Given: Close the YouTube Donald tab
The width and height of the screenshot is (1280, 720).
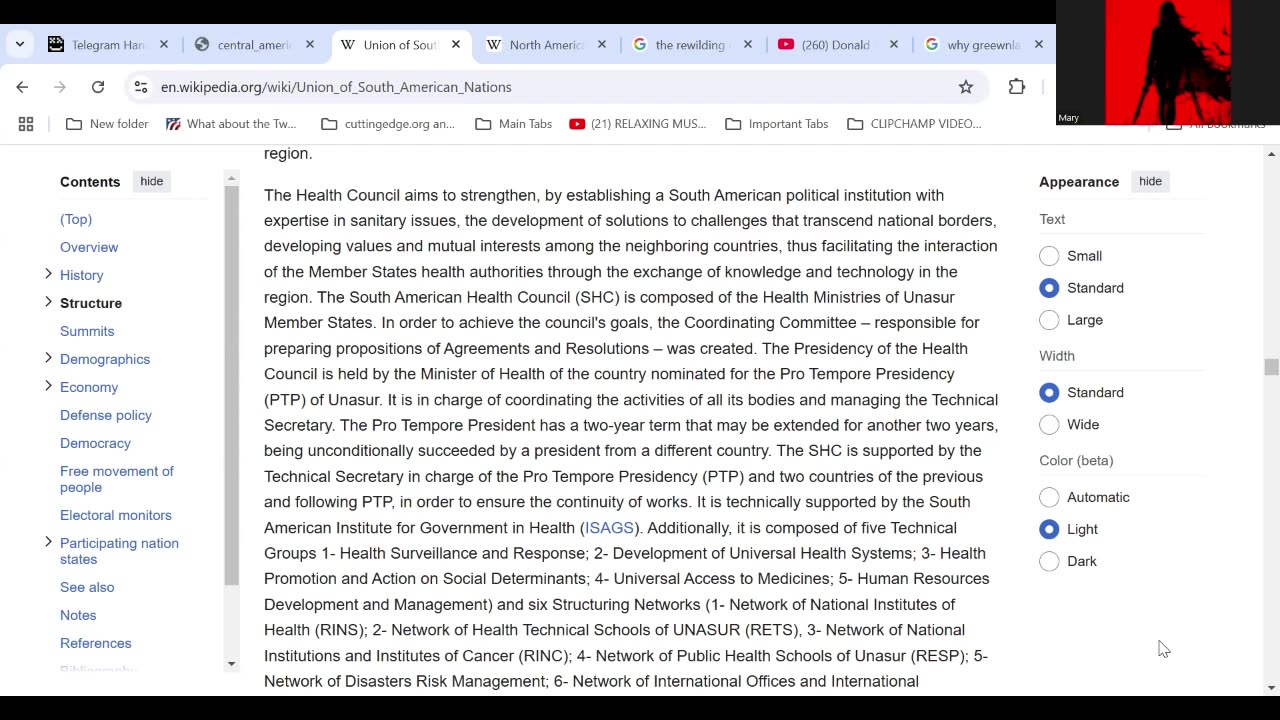Looking at the screenshot, I should tap(894, 45).
